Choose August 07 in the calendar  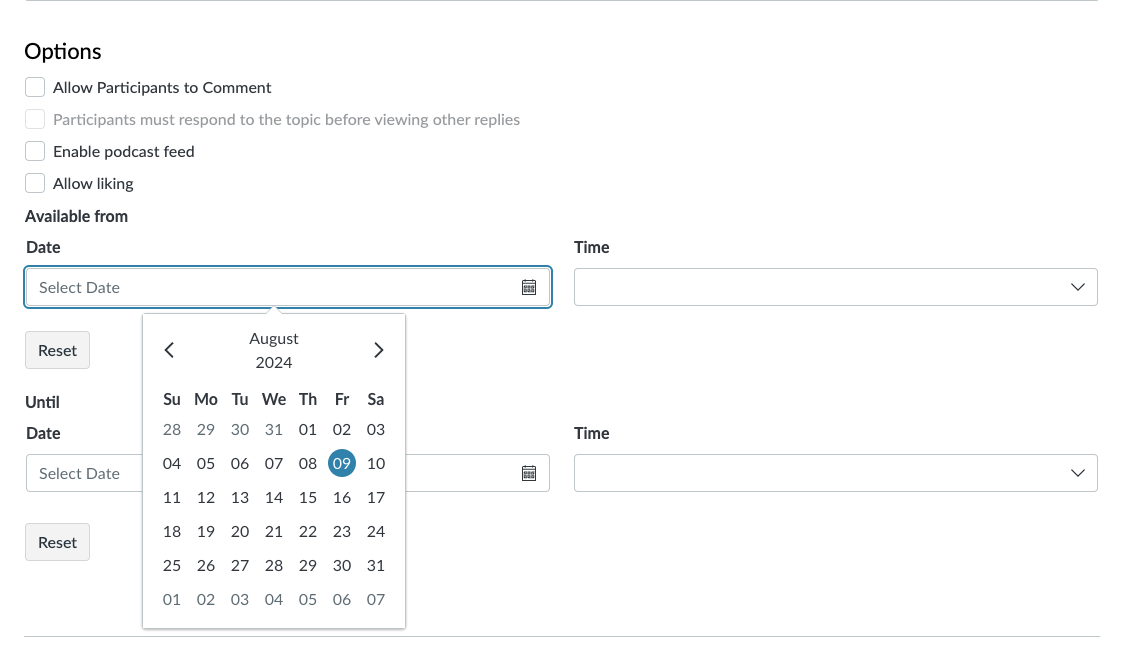[x=273, y=464]
